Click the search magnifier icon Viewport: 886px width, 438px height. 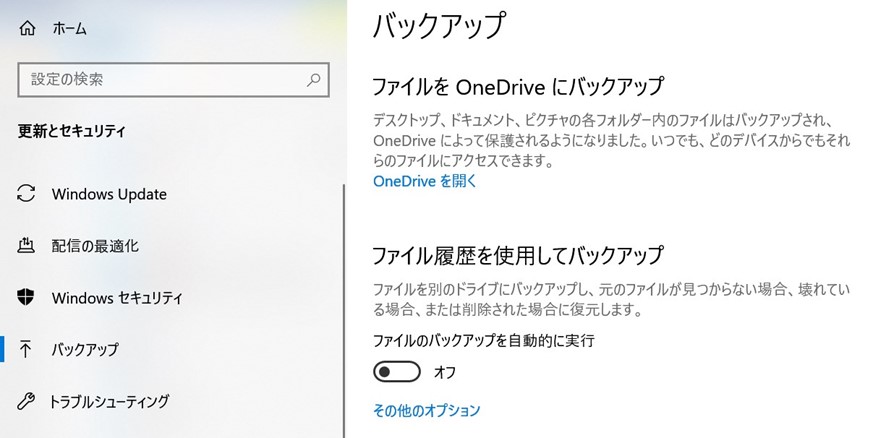click(313, 80)
